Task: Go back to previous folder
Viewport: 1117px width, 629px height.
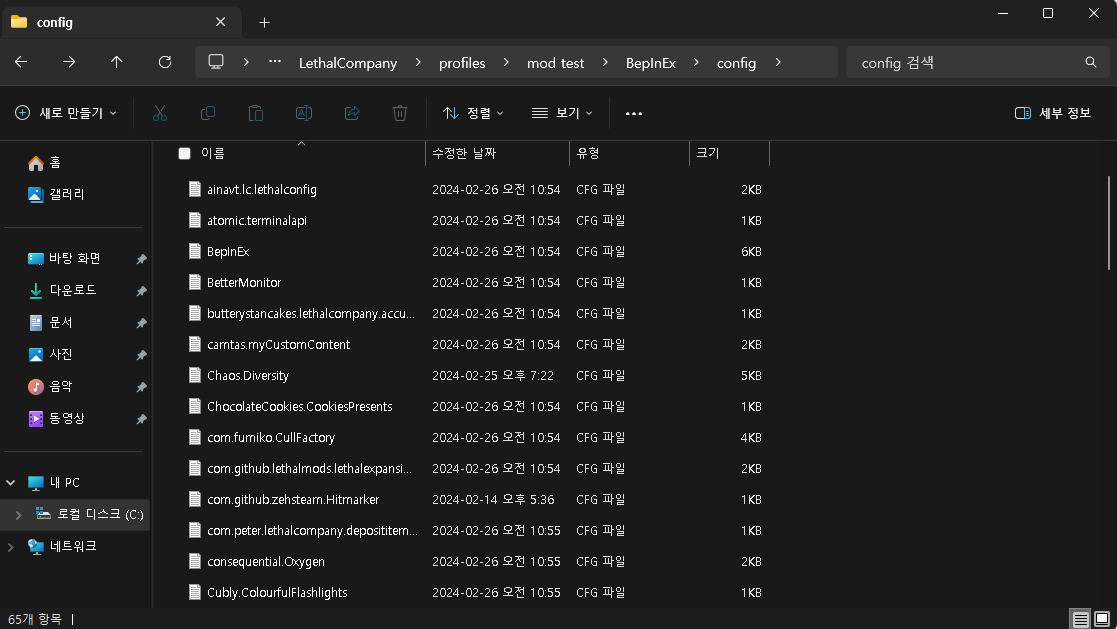Action: click(x=21, y=63)
